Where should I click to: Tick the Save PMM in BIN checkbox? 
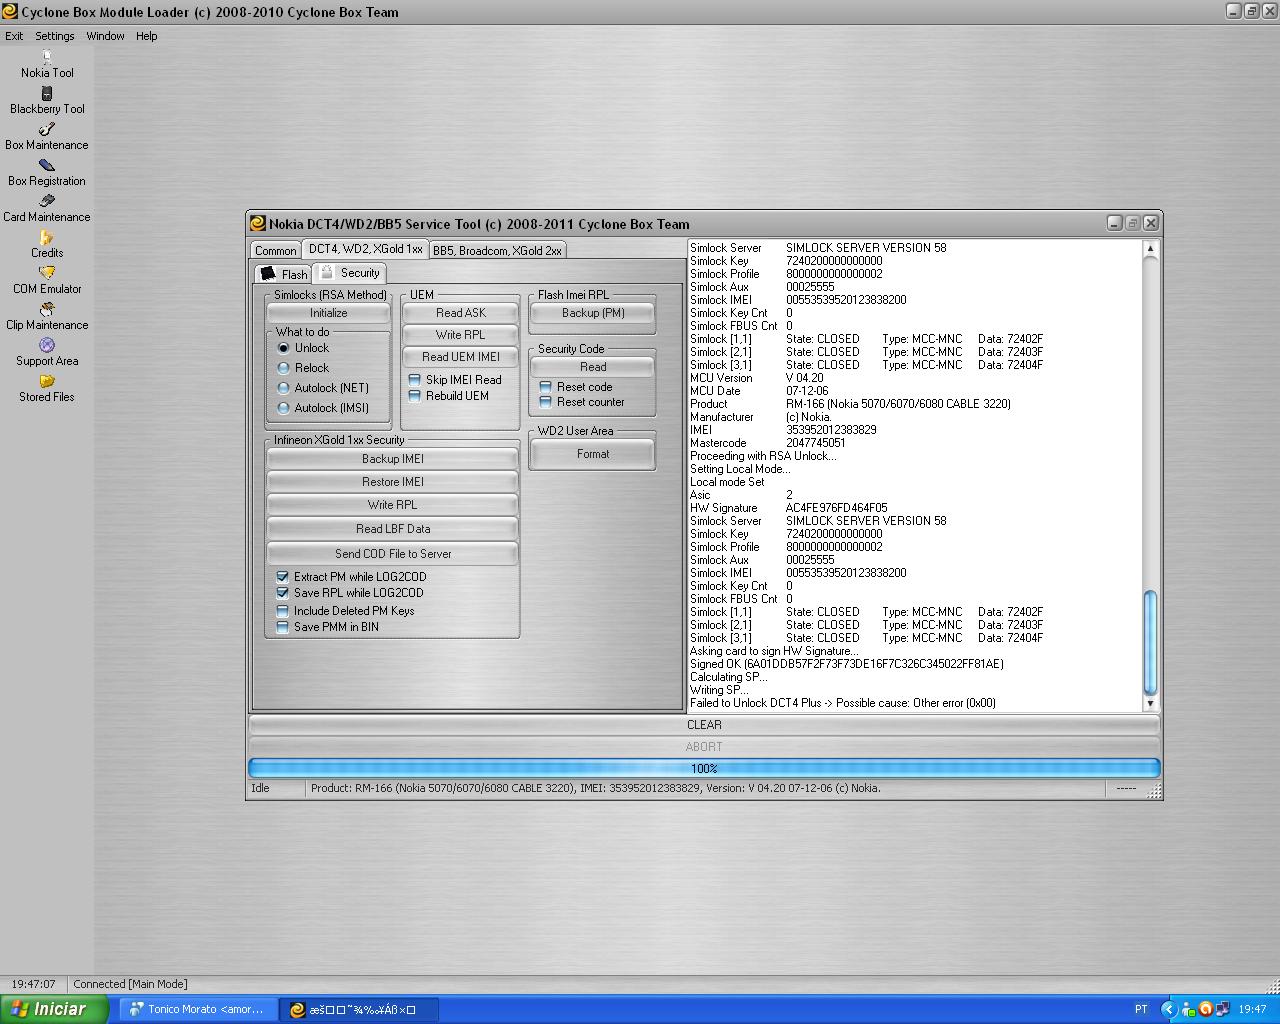point(283,627)
